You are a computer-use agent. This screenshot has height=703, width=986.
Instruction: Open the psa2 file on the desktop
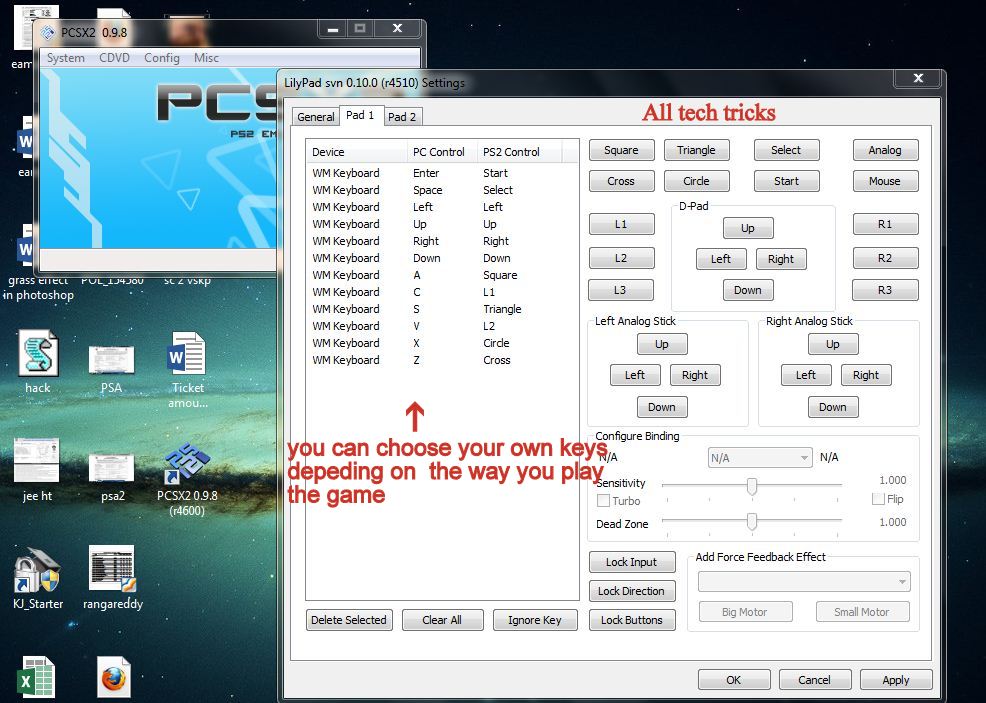click(x=110, y=465)
